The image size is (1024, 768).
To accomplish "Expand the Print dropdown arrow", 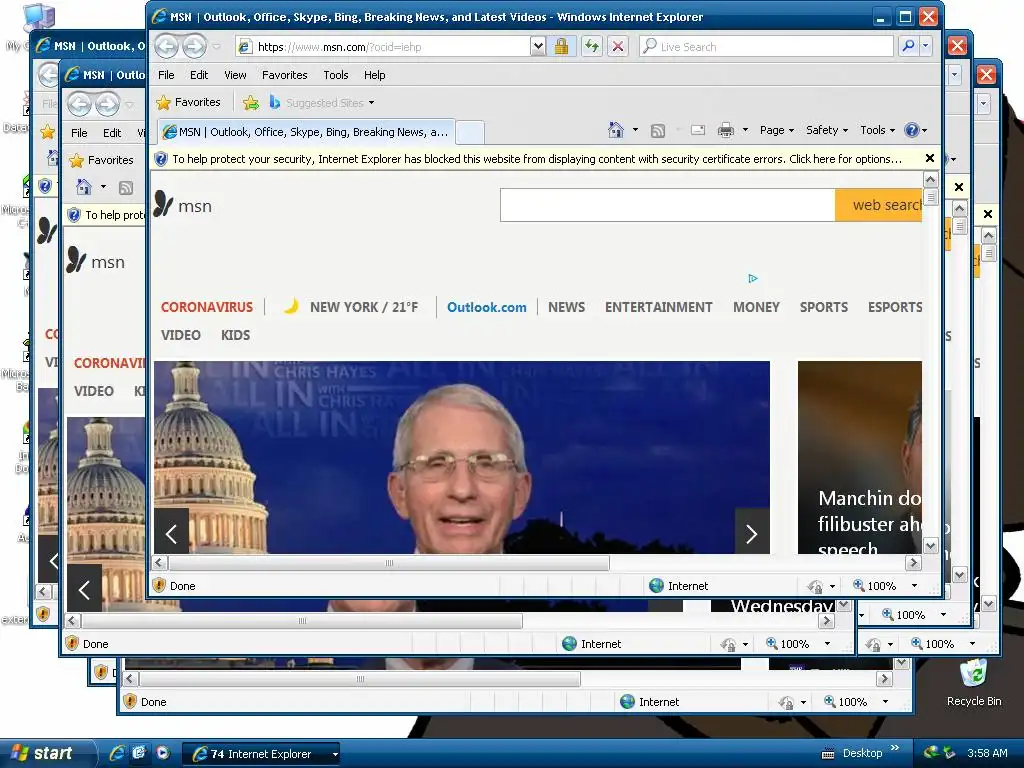I will (745, 130).
